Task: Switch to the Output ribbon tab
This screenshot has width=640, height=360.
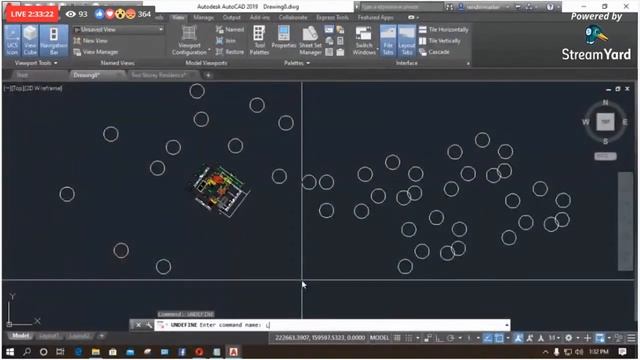Action: (x=231, y=18)
